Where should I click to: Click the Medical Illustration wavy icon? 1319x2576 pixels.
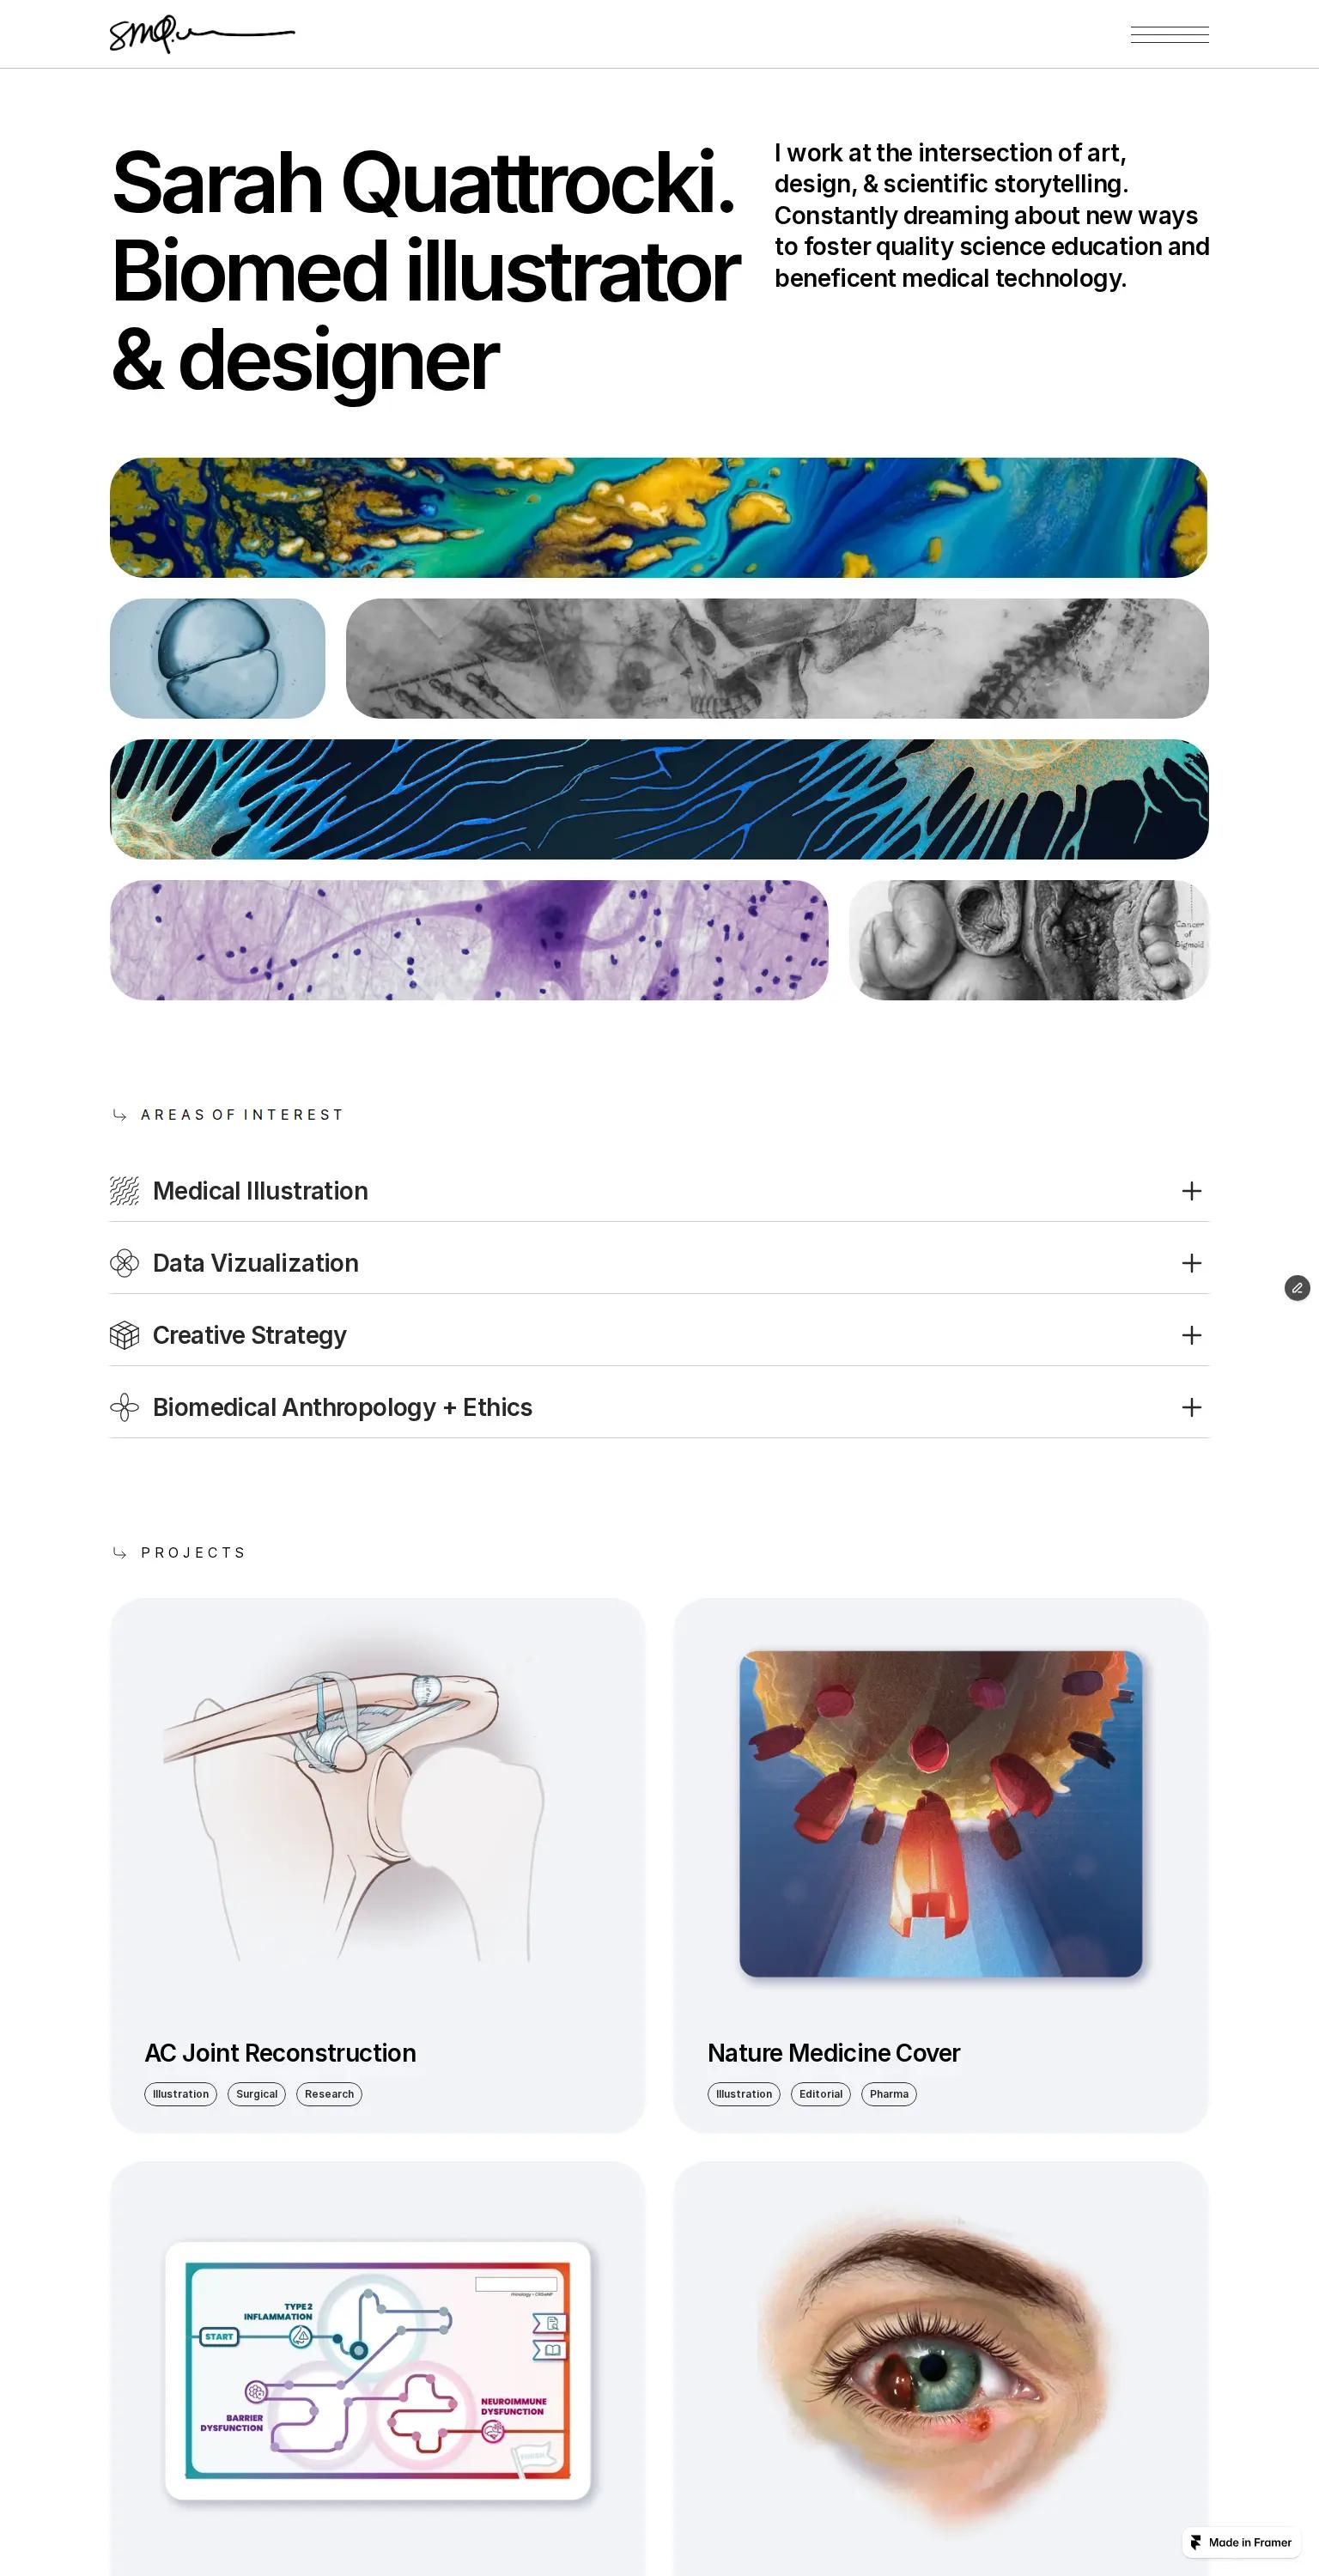pos(124,1191)
